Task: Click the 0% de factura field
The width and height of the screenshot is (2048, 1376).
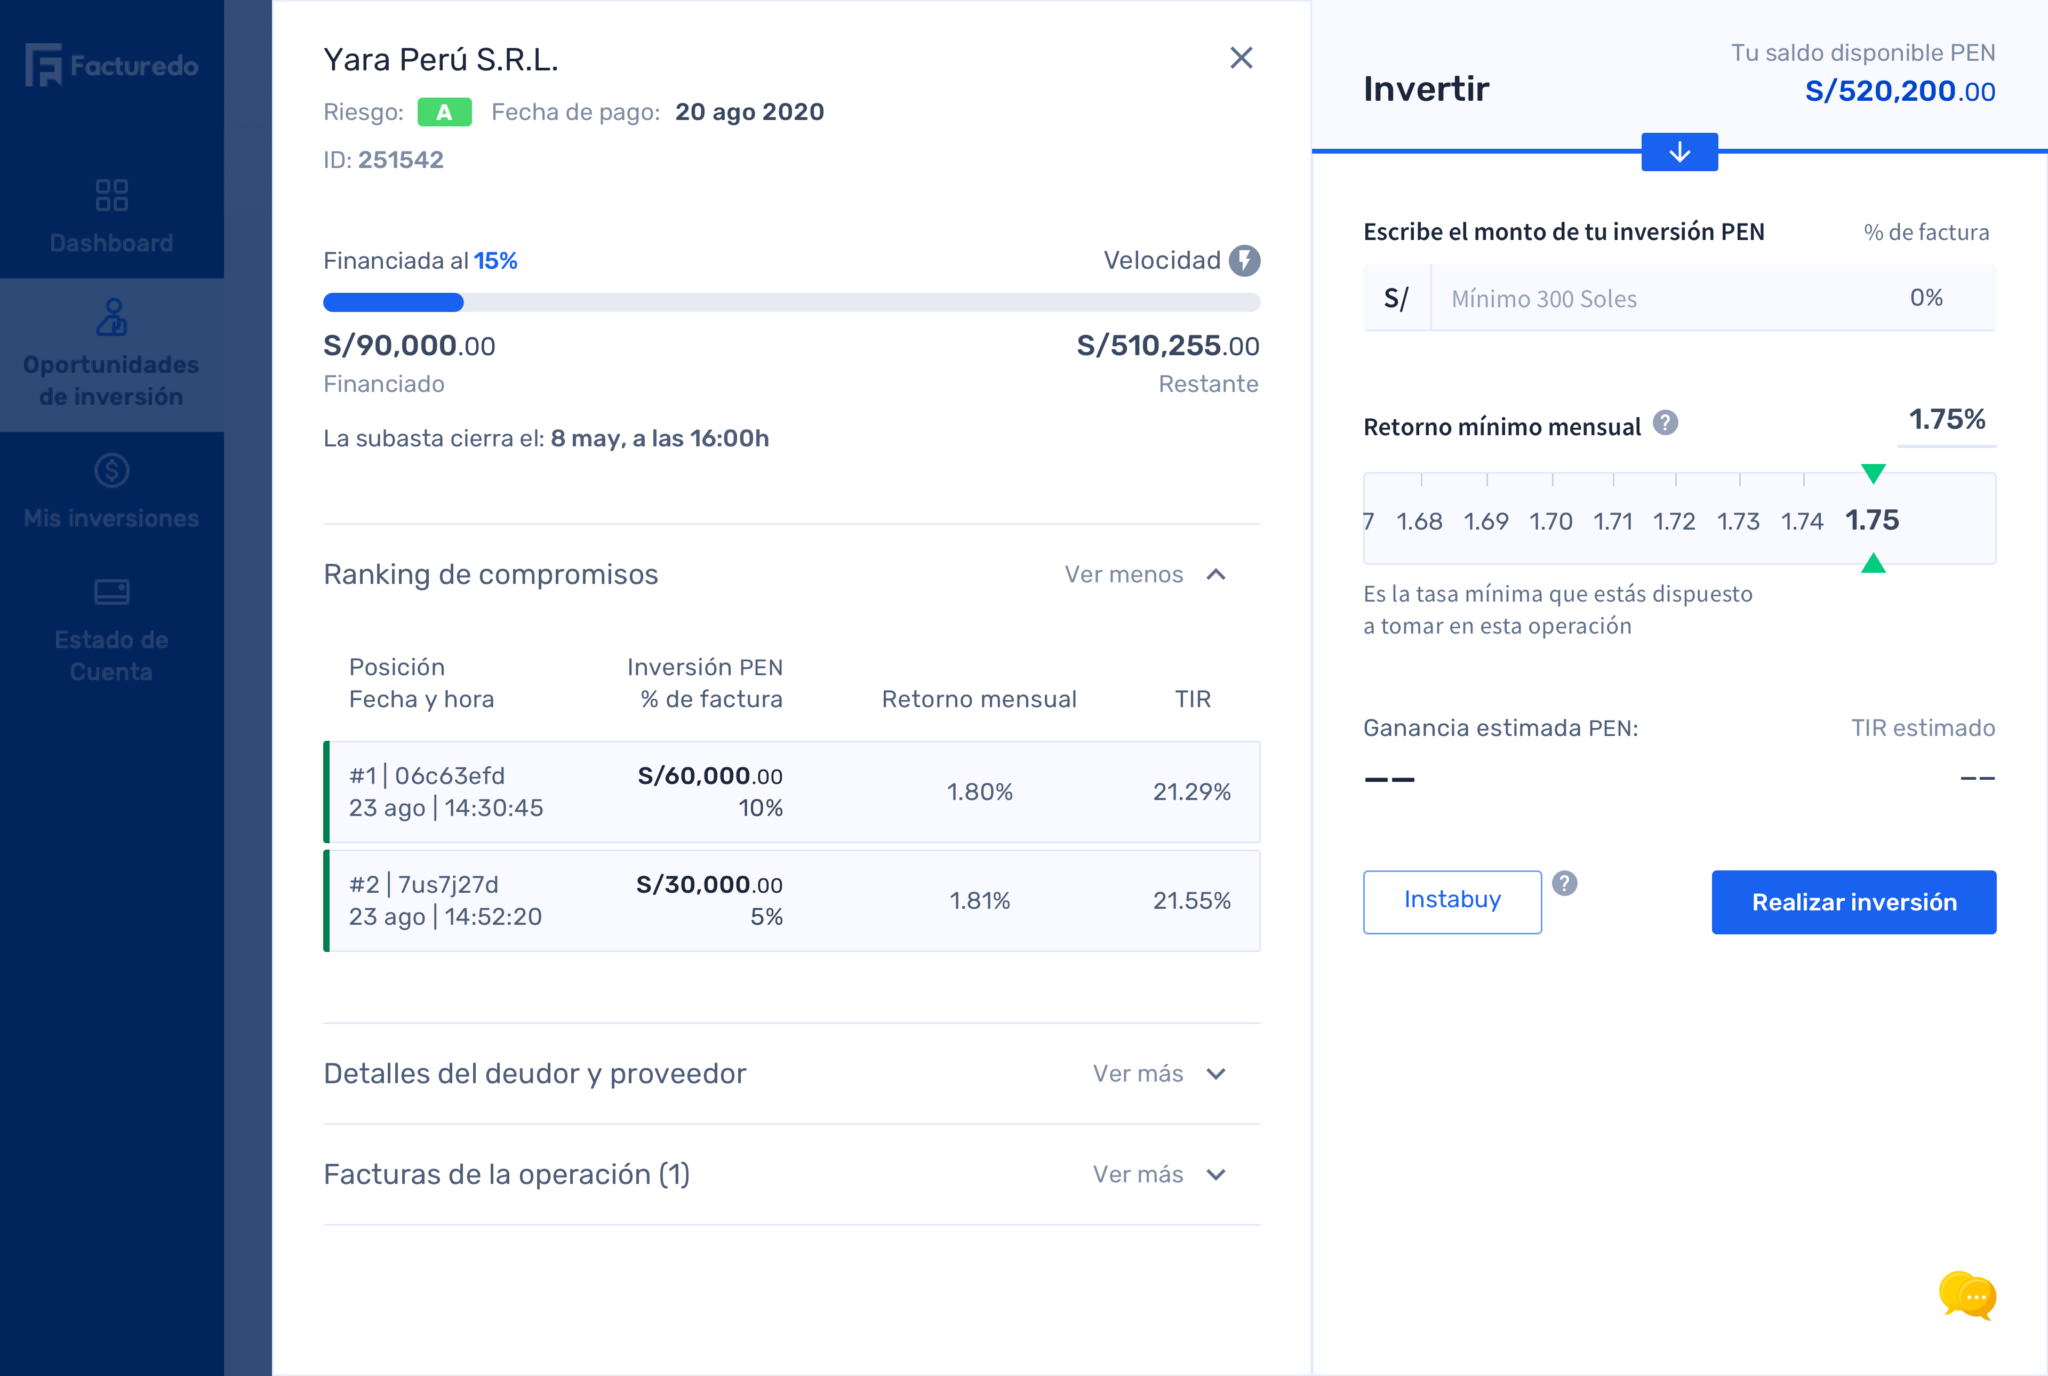Action: [x=1927, y=298]
